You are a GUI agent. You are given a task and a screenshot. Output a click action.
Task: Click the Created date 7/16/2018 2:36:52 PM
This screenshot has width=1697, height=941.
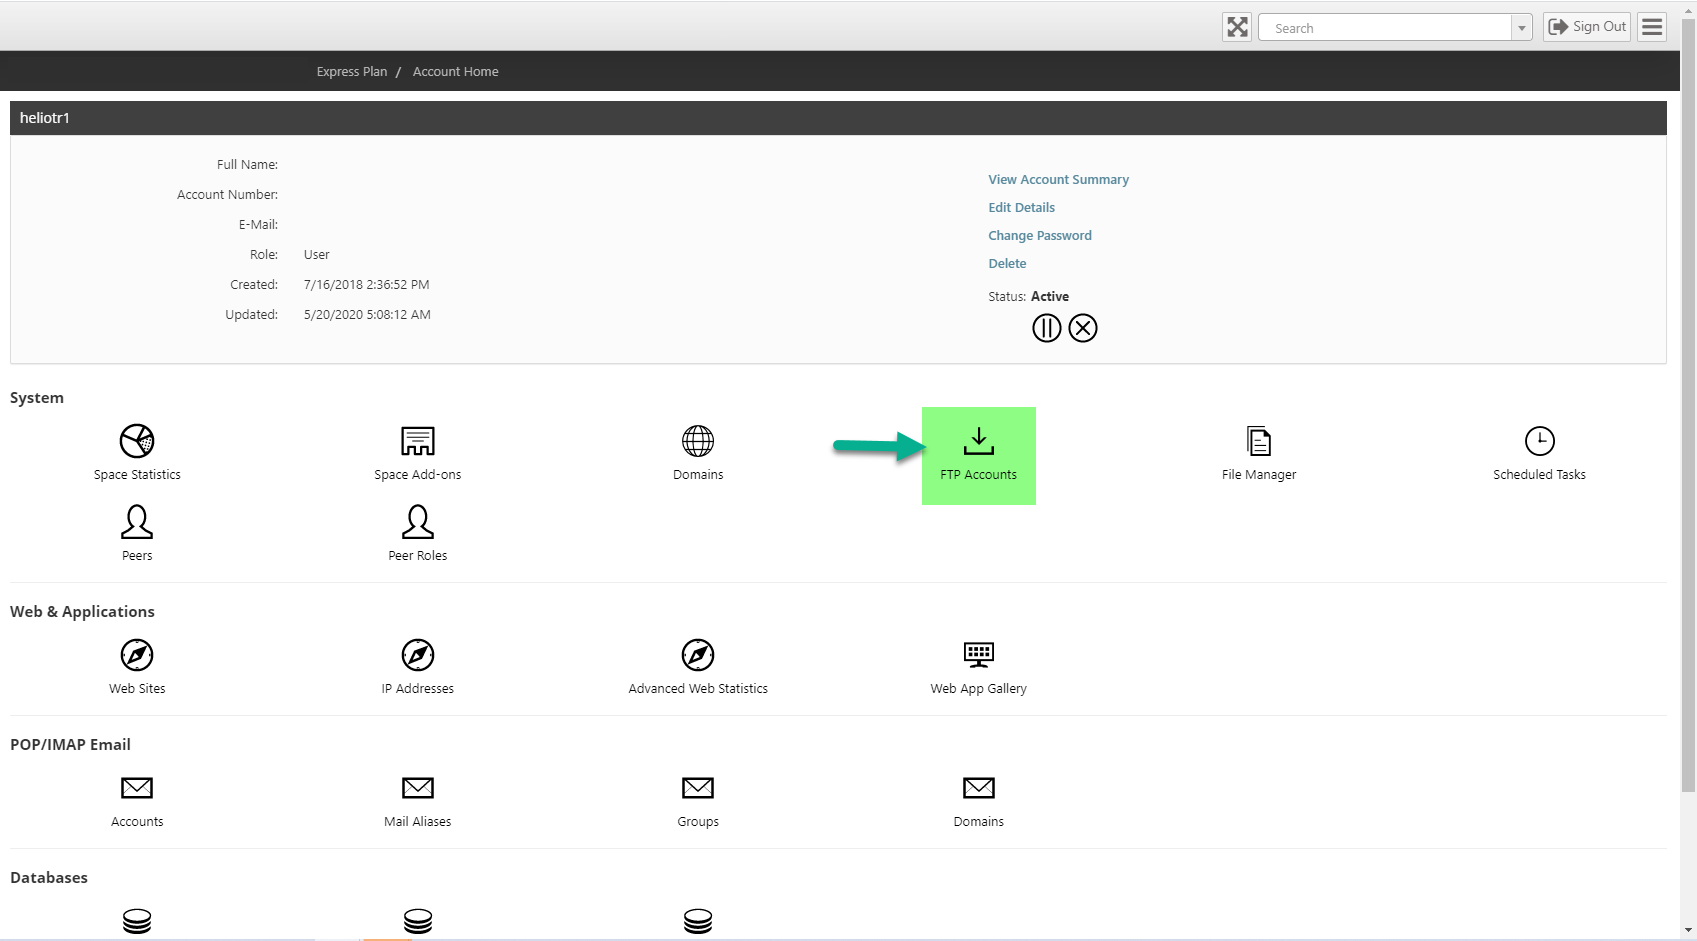(366, 285)
